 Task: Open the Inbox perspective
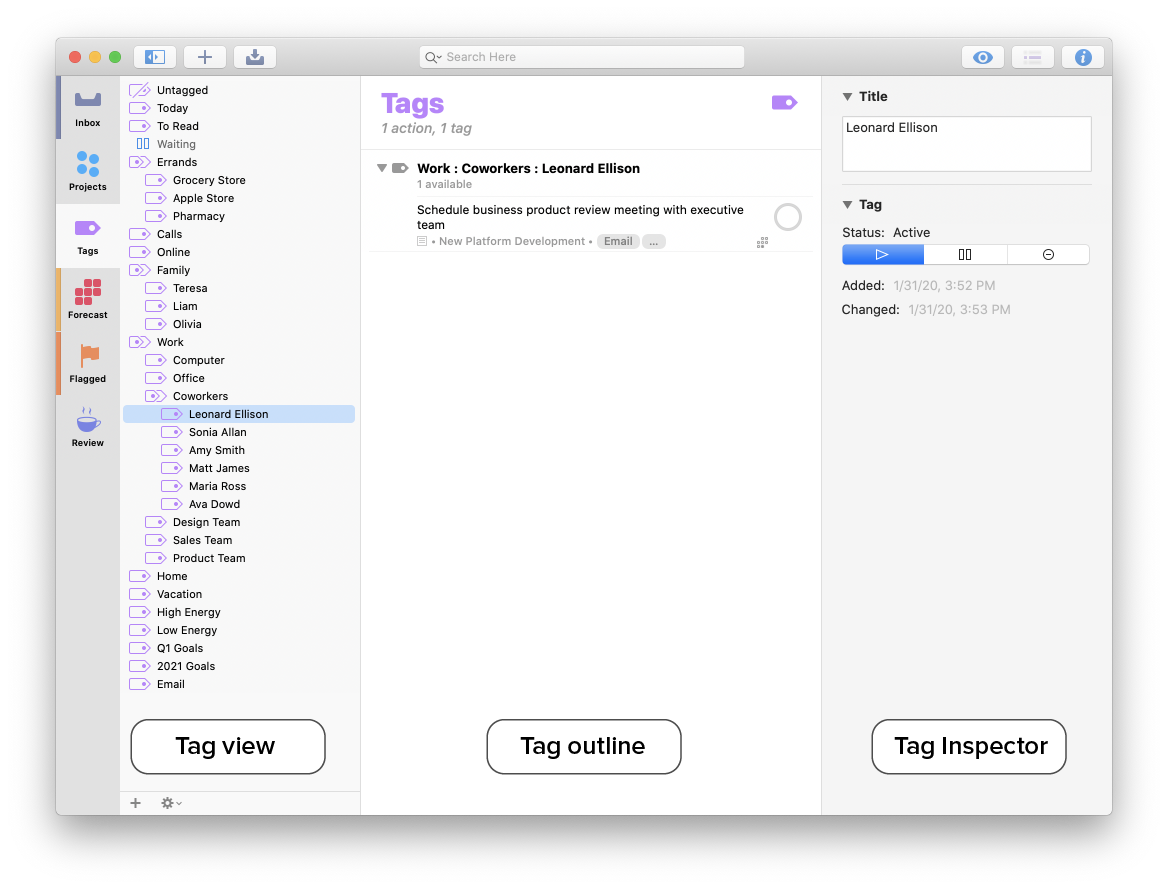(87, 105)
